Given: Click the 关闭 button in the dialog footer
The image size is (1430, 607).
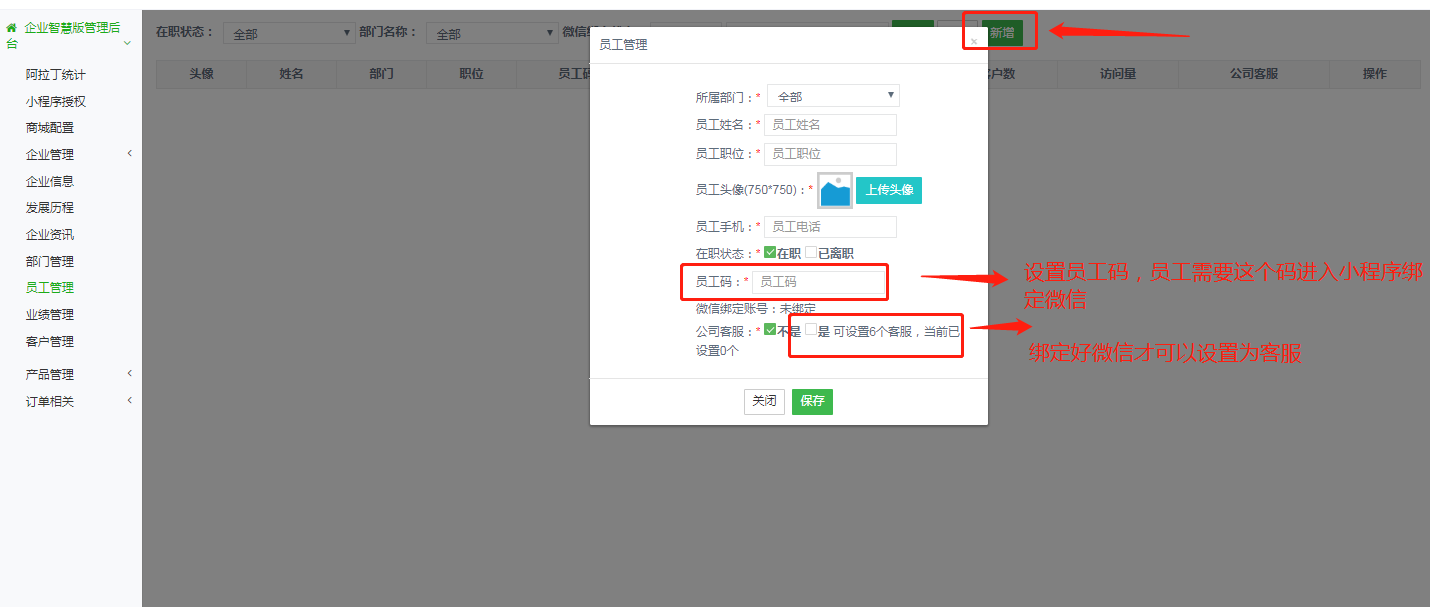Looking at the screenshot, I should (x=764, y=401).
